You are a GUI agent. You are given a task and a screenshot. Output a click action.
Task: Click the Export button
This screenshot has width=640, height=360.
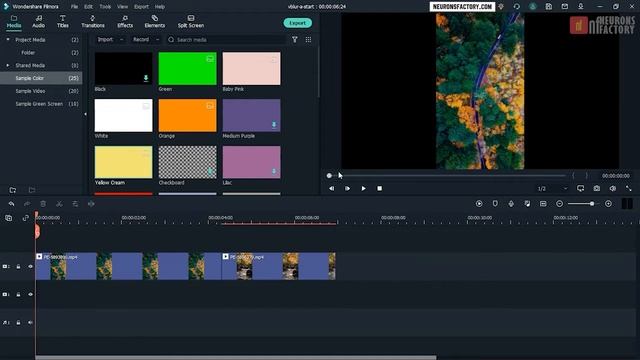pos(298,23)
